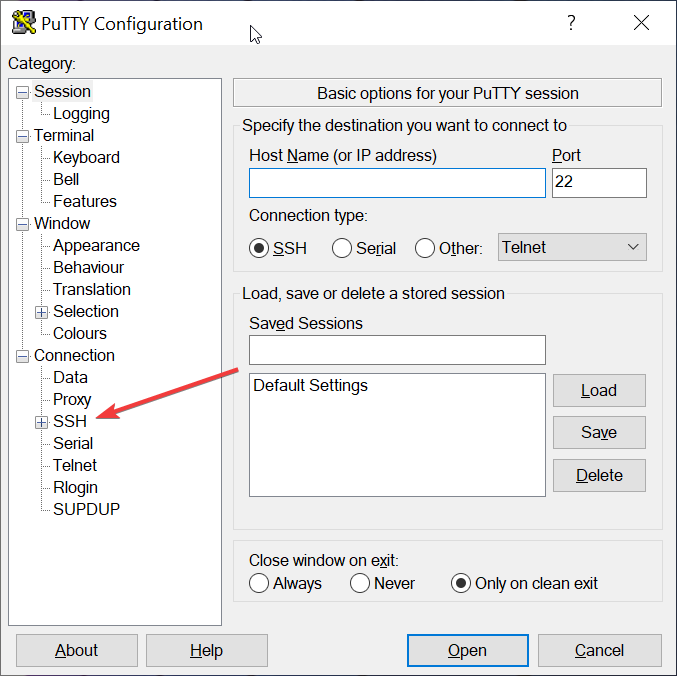Screen dimensions: 677x676
Task: Click Open to start the session
Action: pyautogui.click(x=468, y=651)
